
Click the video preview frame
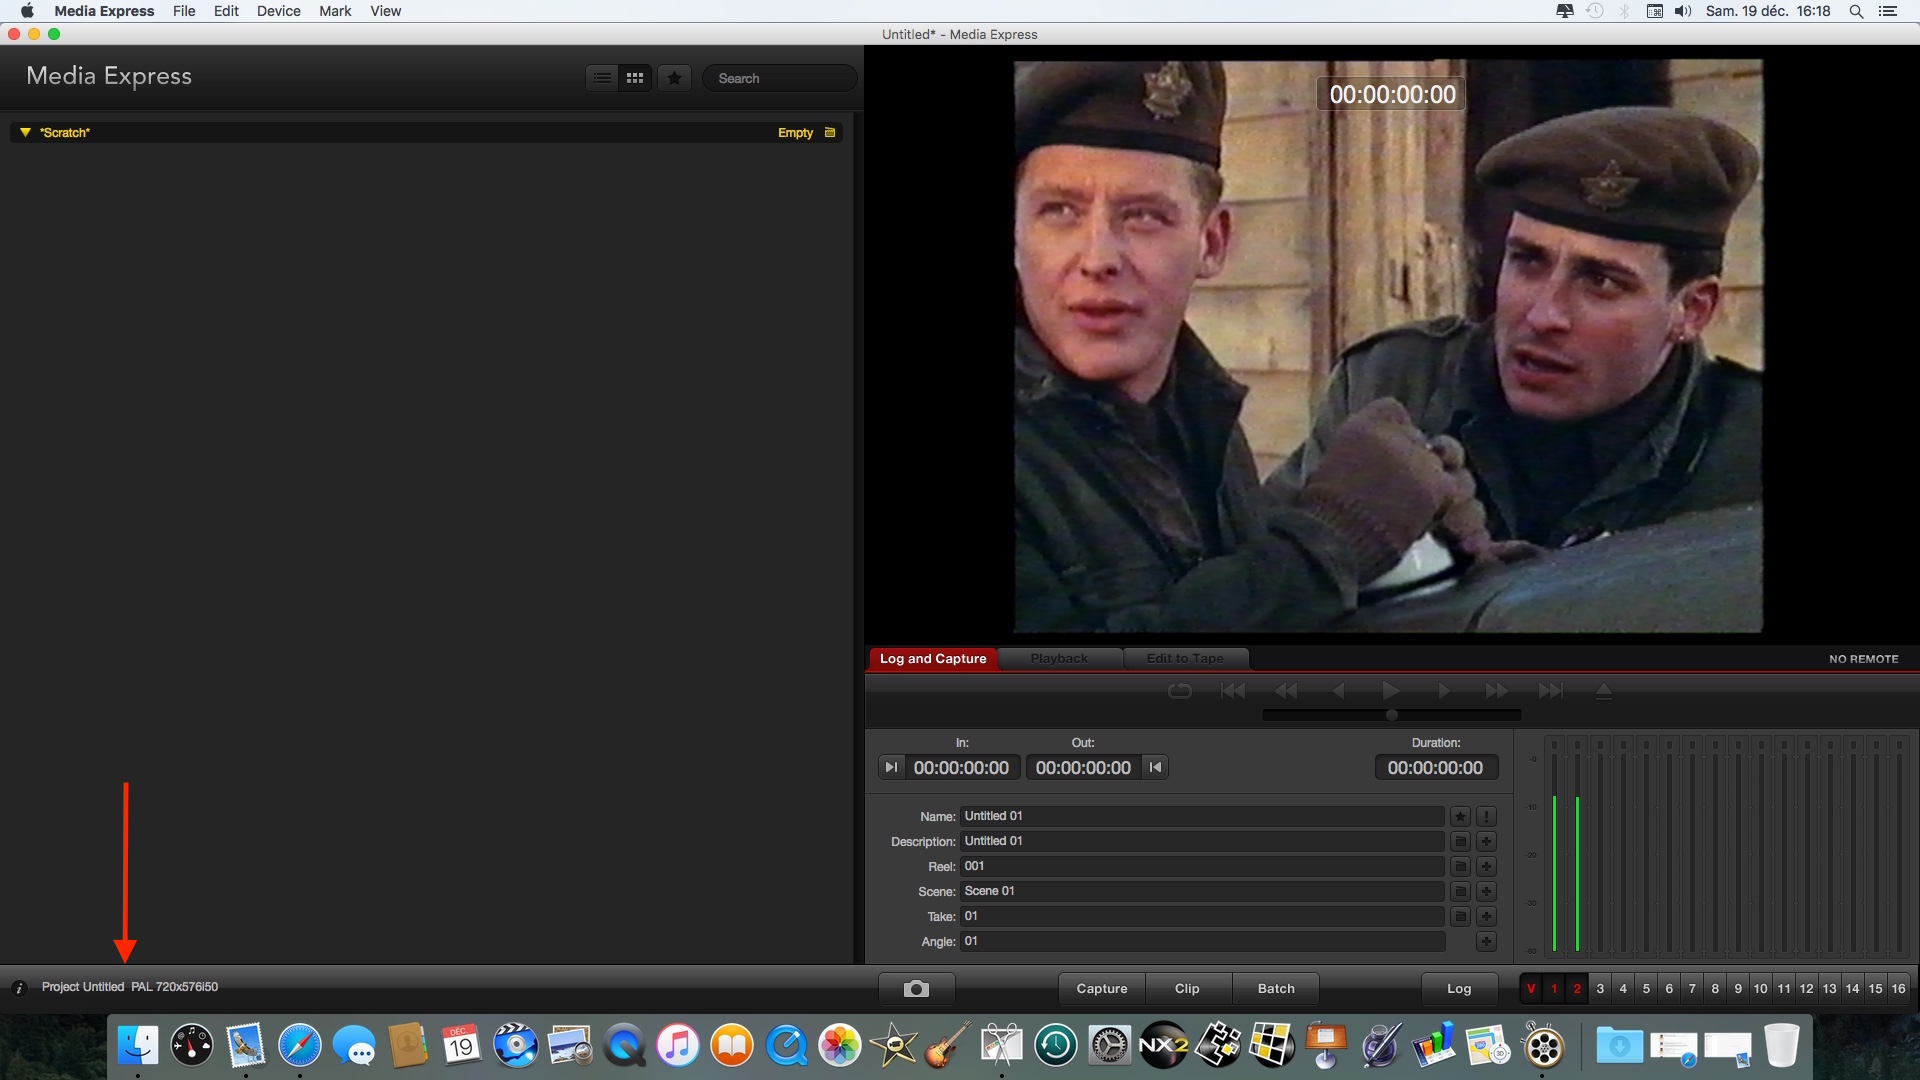tap(1388, 346)
